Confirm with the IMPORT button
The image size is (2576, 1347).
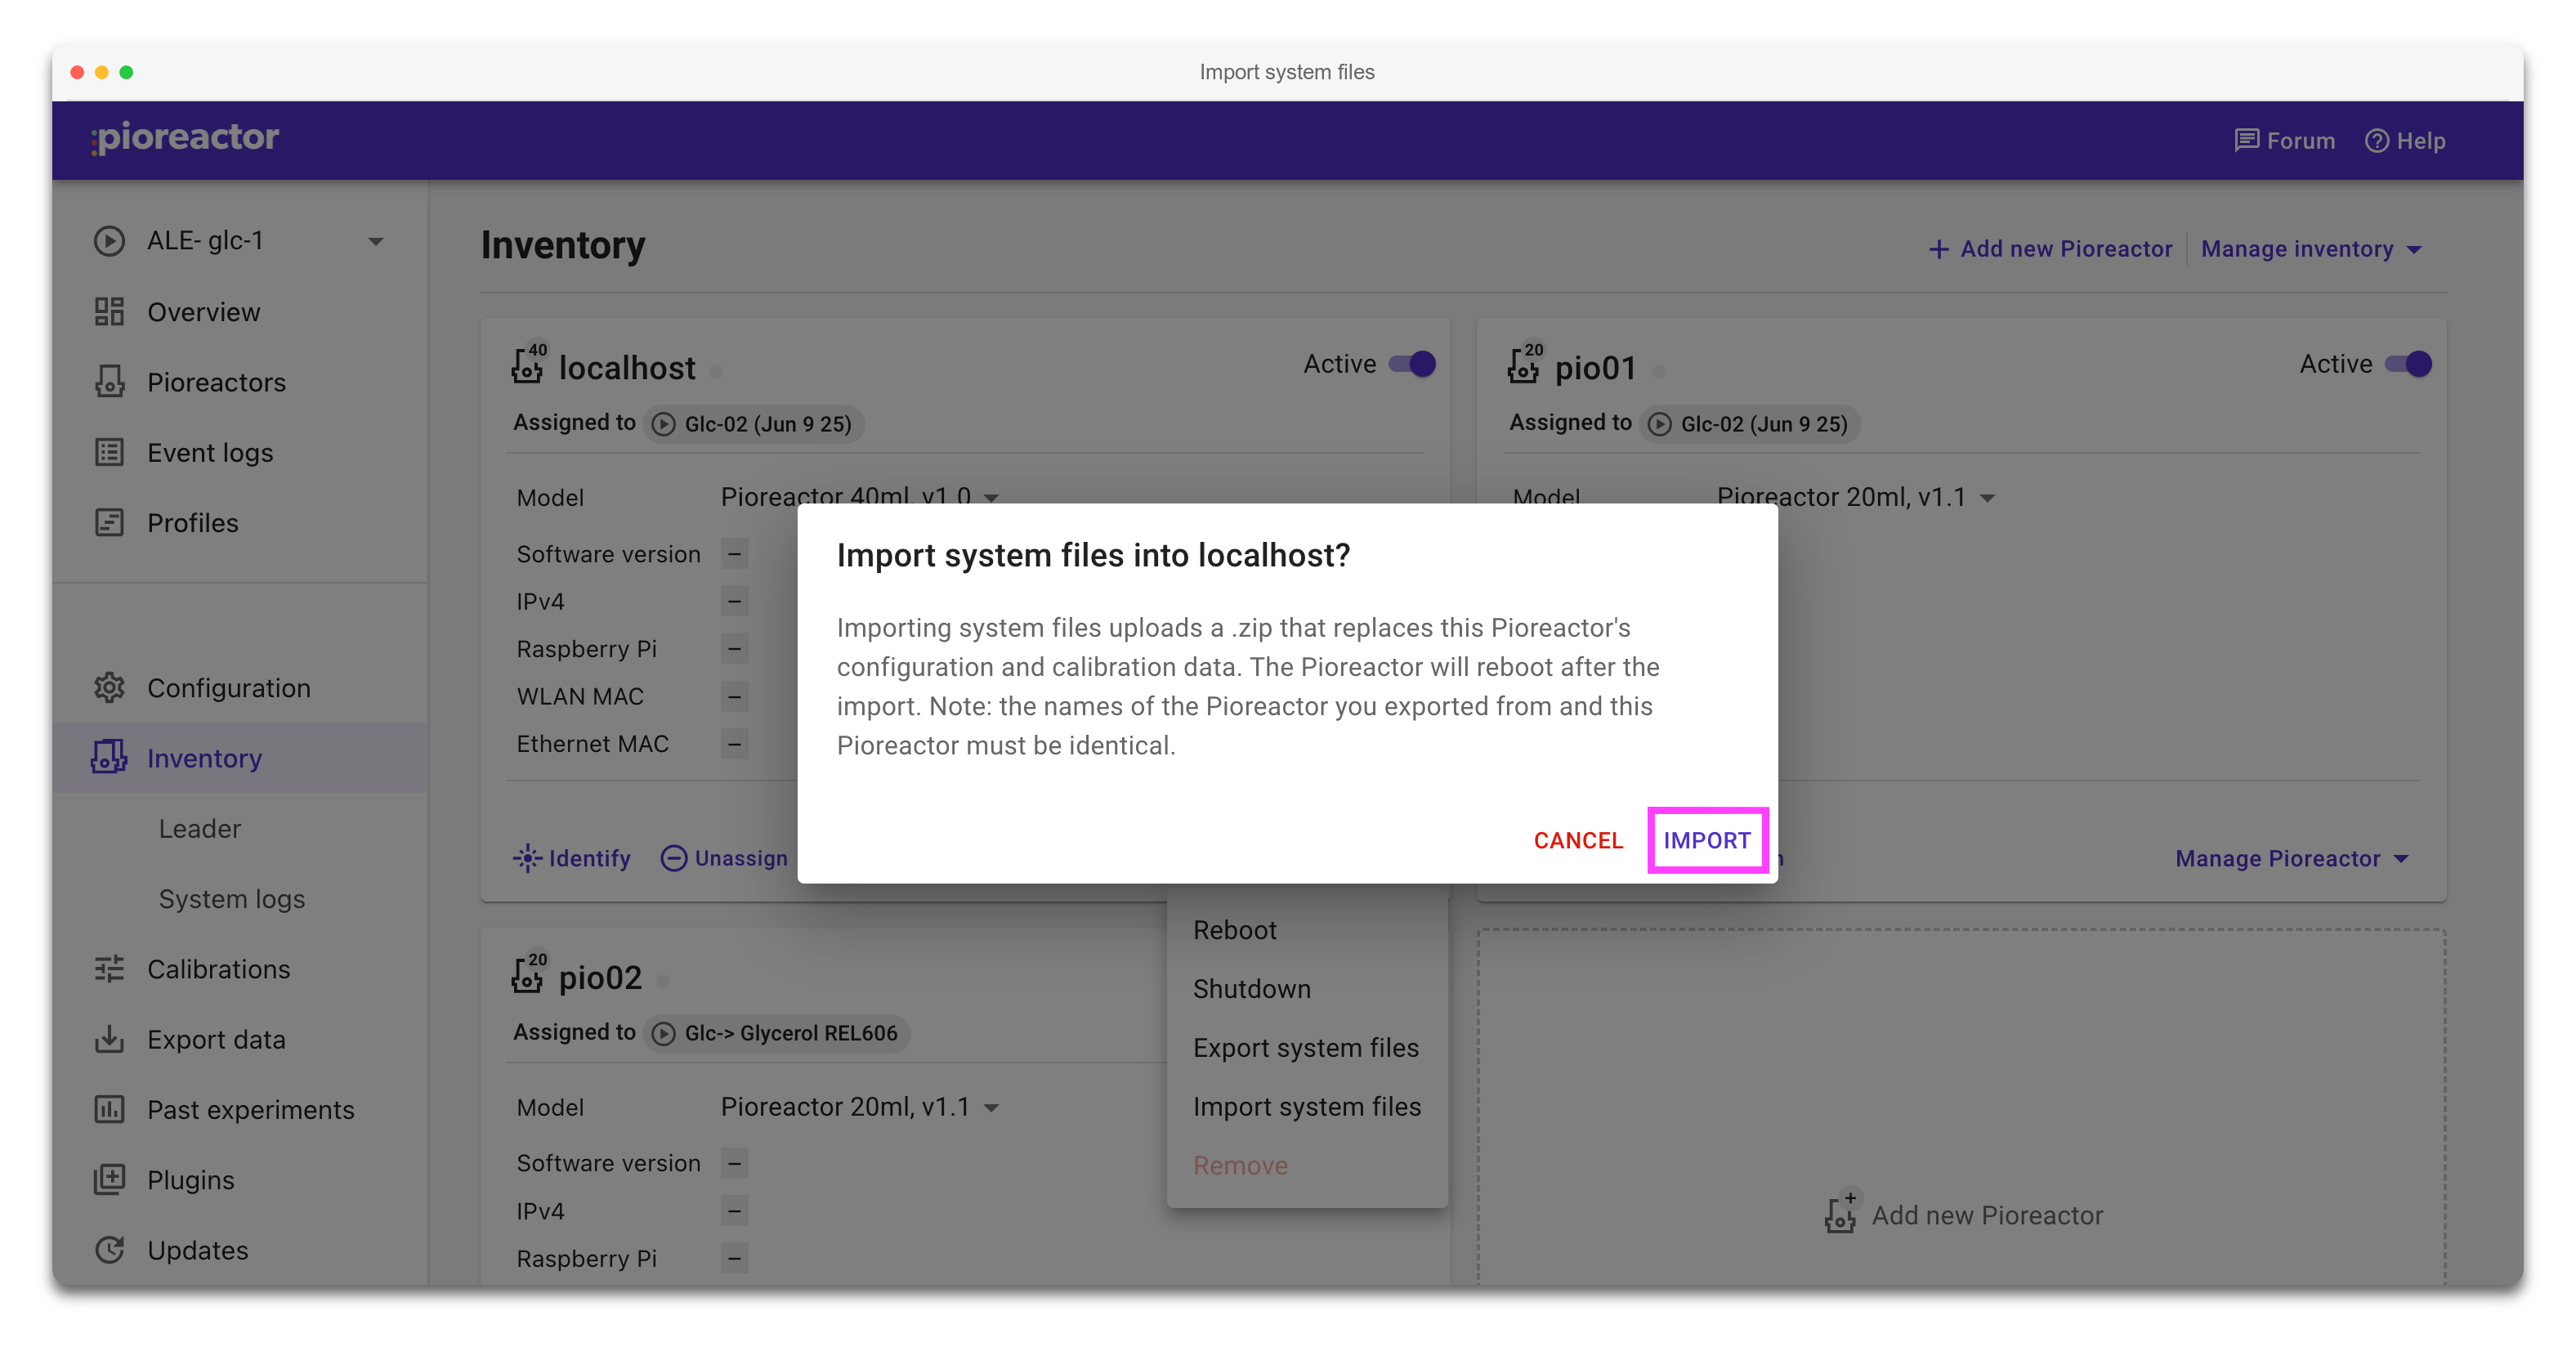click(1707, 840)
